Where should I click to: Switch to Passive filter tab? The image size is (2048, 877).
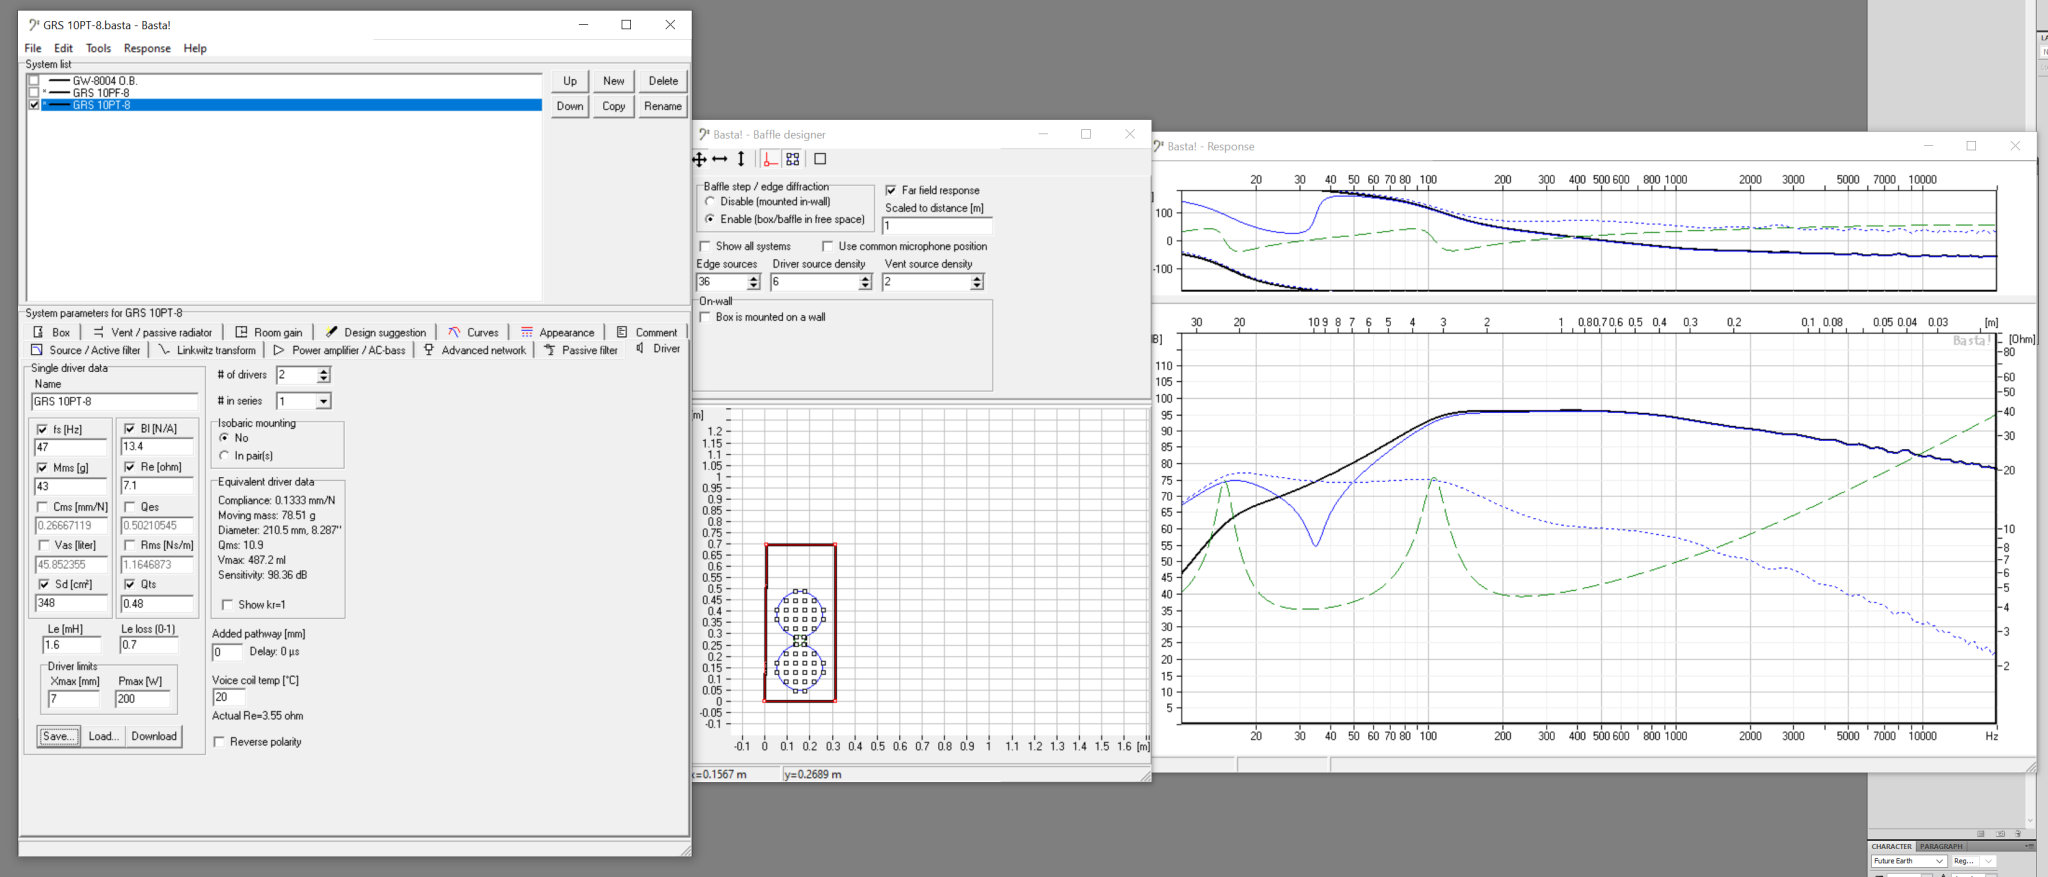point(581,350)
